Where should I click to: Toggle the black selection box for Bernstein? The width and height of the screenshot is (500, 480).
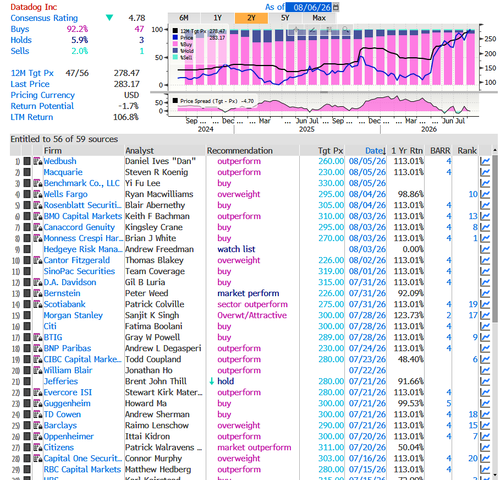[27, 293]
